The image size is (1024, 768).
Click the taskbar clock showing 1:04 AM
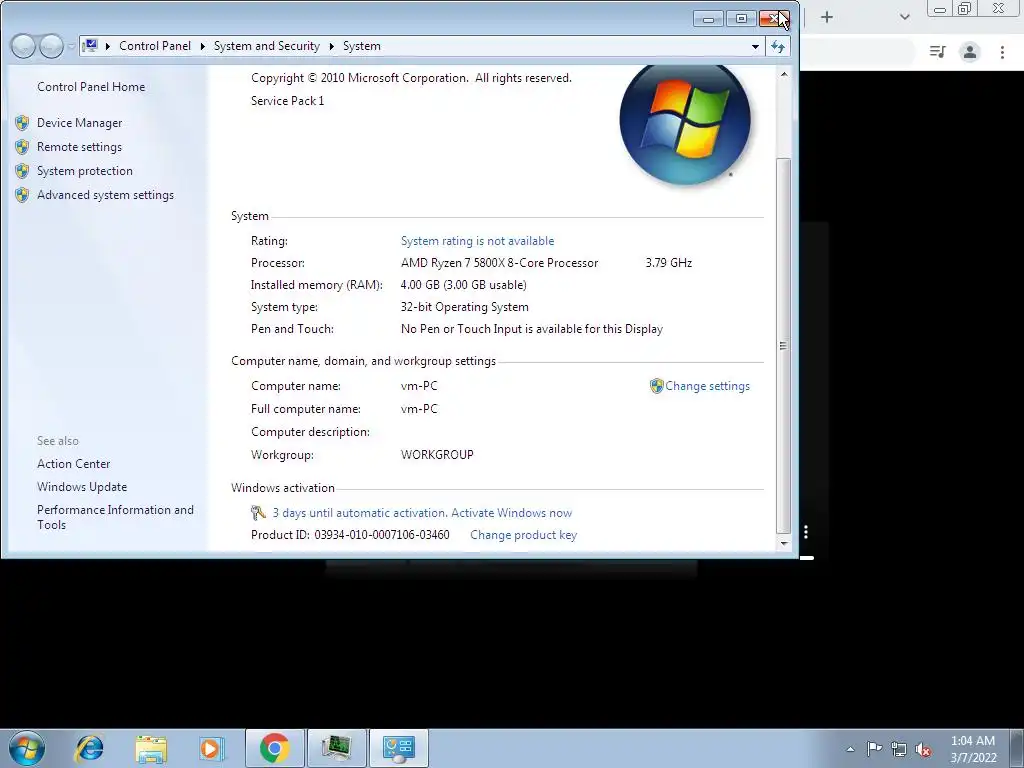973,749
